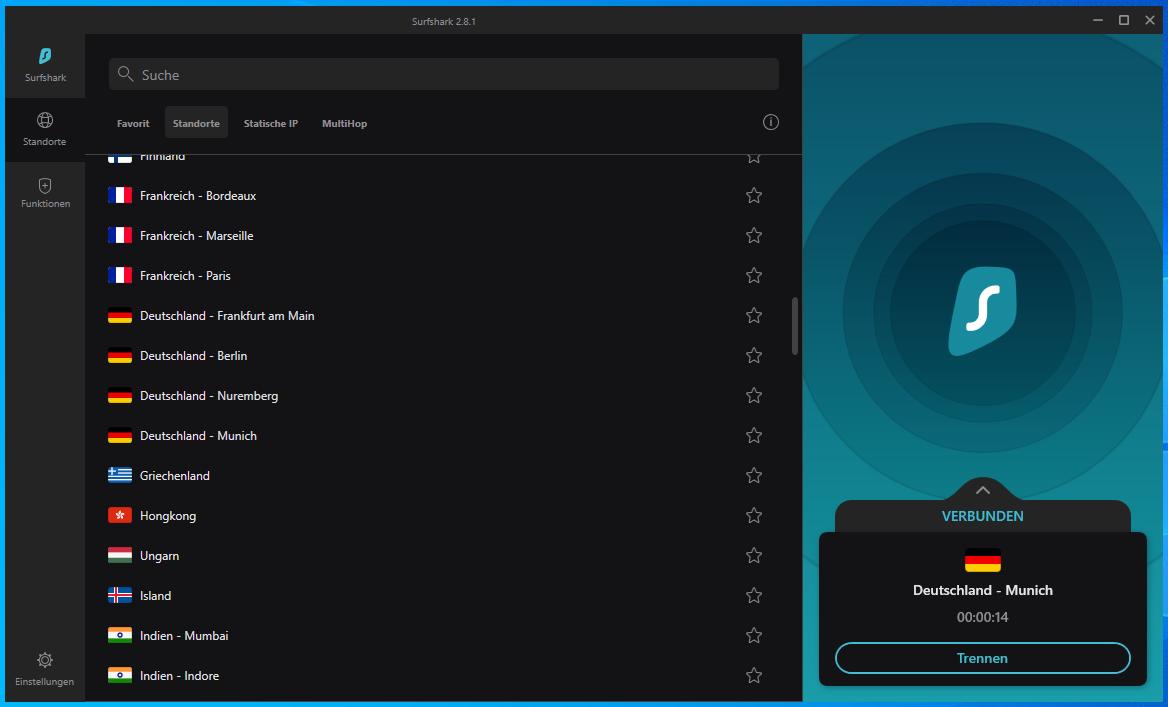
Task: Maximize the Surfshark window
Action: (x=1124, y=20)
